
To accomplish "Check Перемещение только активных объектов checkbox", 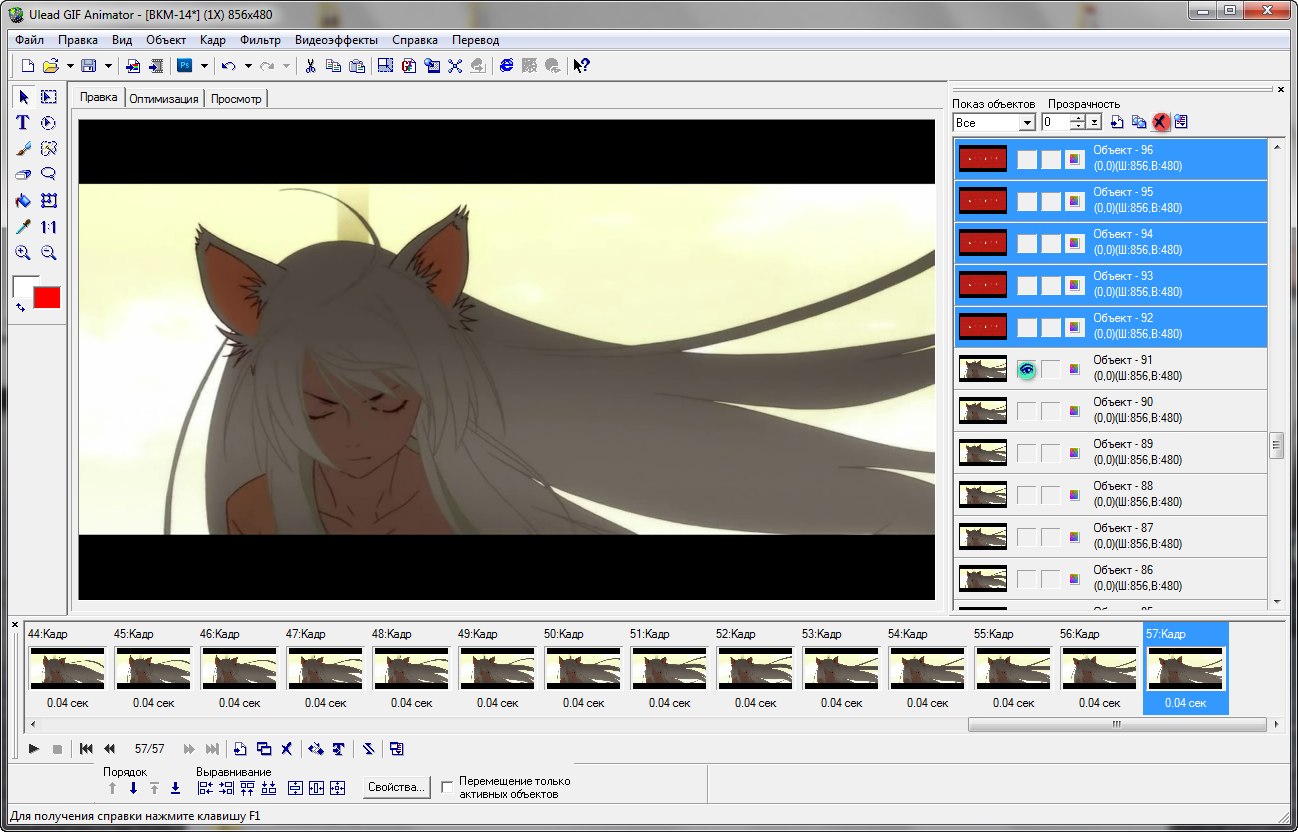I will [447, 787].
